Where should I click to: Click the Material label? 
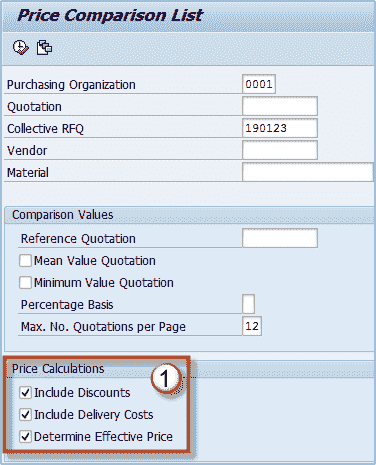click(x=28, y=173)
